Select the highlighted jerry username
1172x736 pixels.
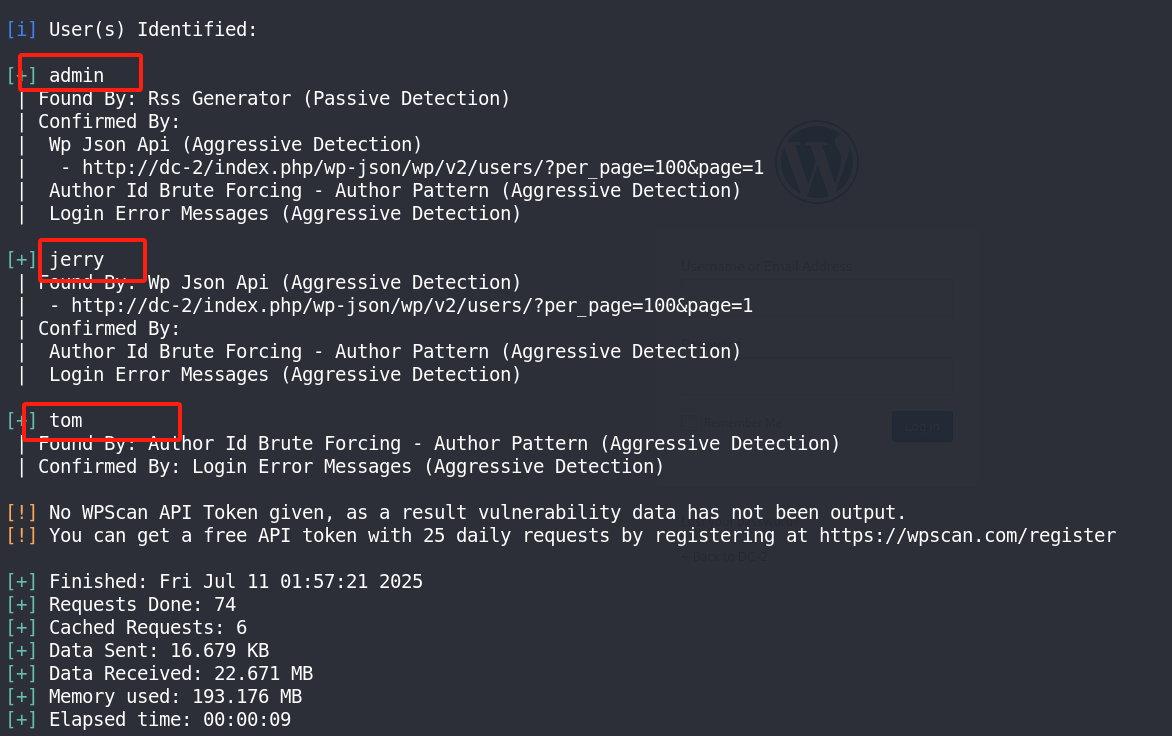[76, 260]
